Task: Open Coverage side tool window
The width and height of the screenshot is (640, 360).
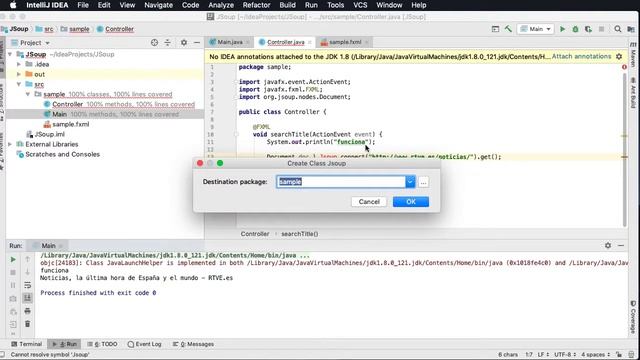Action: coord(633,317)
